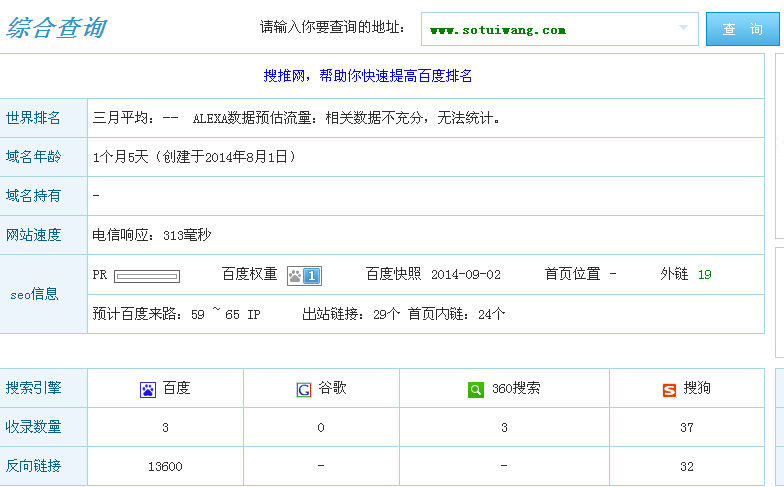Viewport: 784px width, 487px height.
Task: Click the 360搜索 column header text
Action: click(516, 388)
